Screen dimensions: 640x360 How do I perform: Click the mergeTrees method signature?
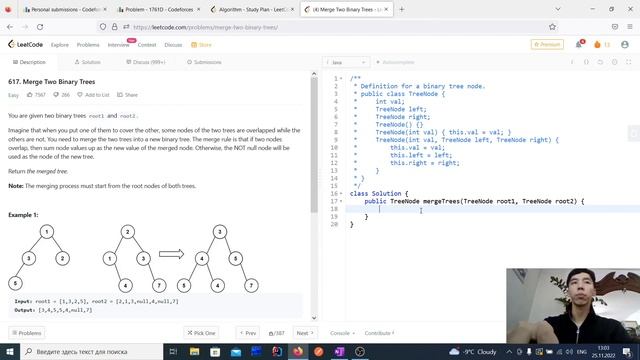click(x=474, y=201)
